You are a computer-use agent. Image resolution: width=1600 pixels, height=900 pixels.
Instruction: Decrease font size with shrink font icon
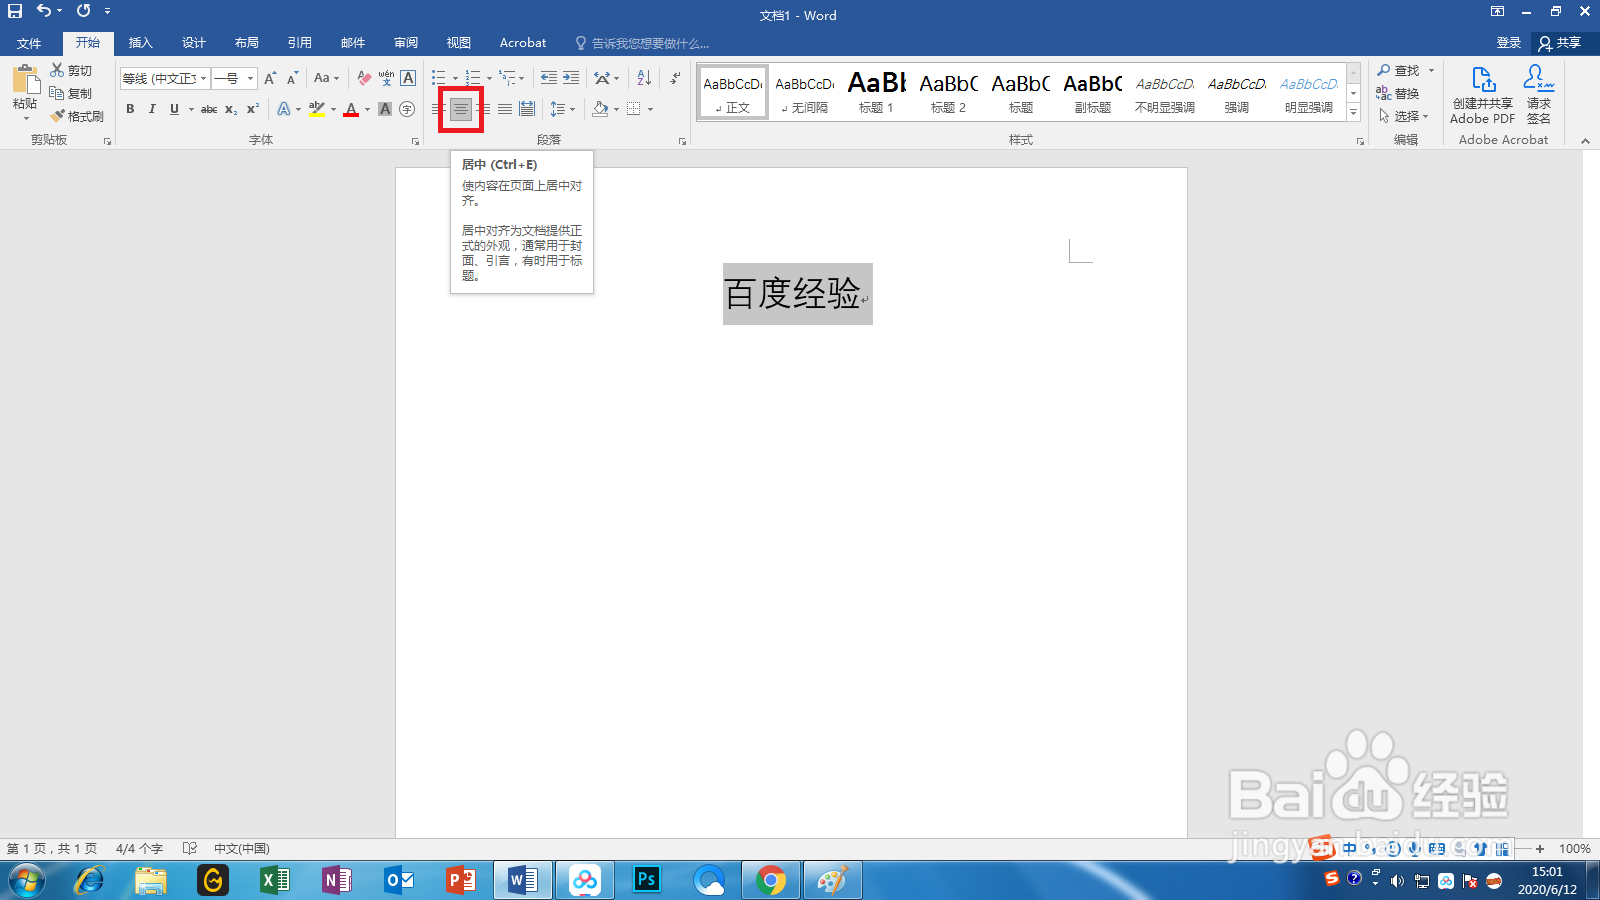coord(292,78)
